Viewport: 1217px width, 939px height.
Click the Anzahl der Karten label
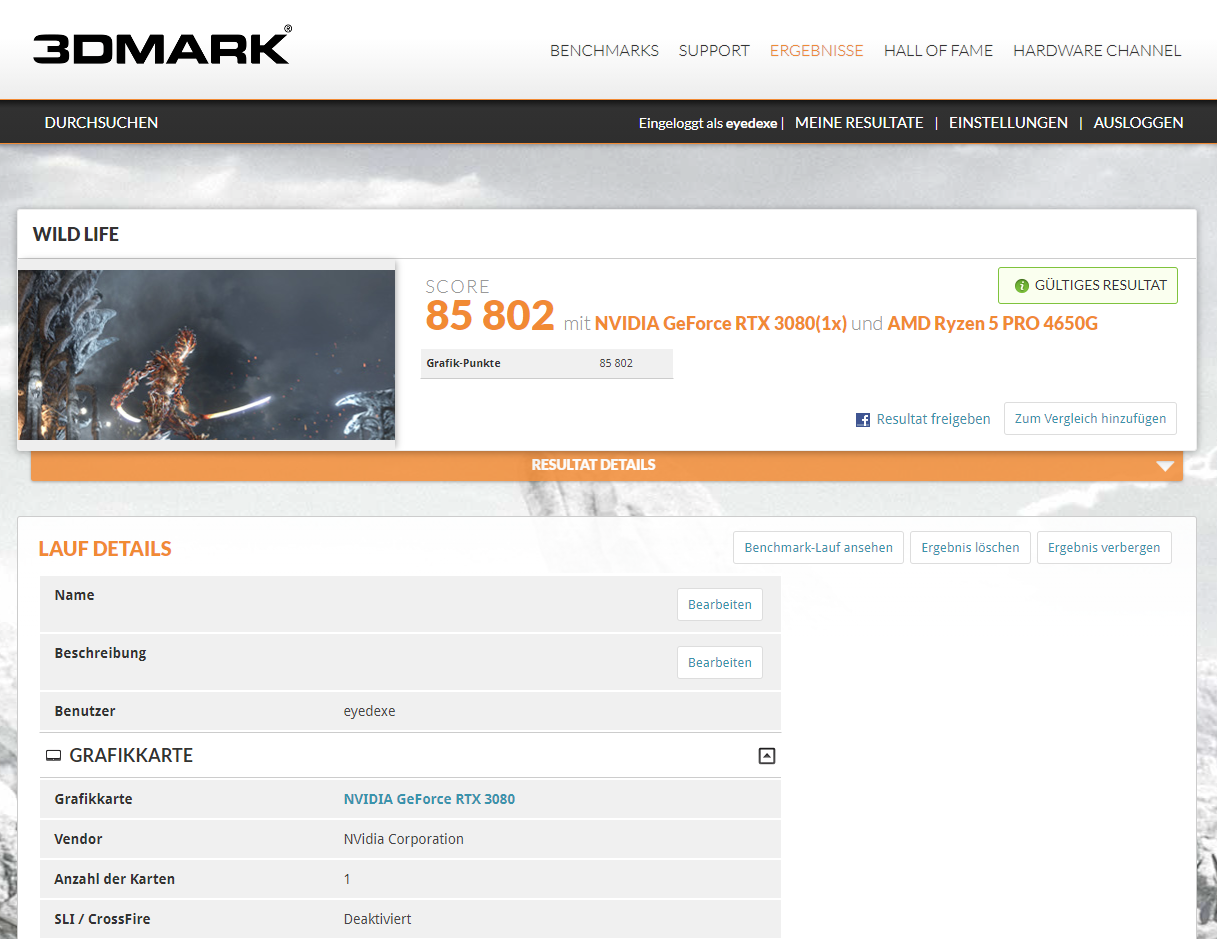coord(115,879)
